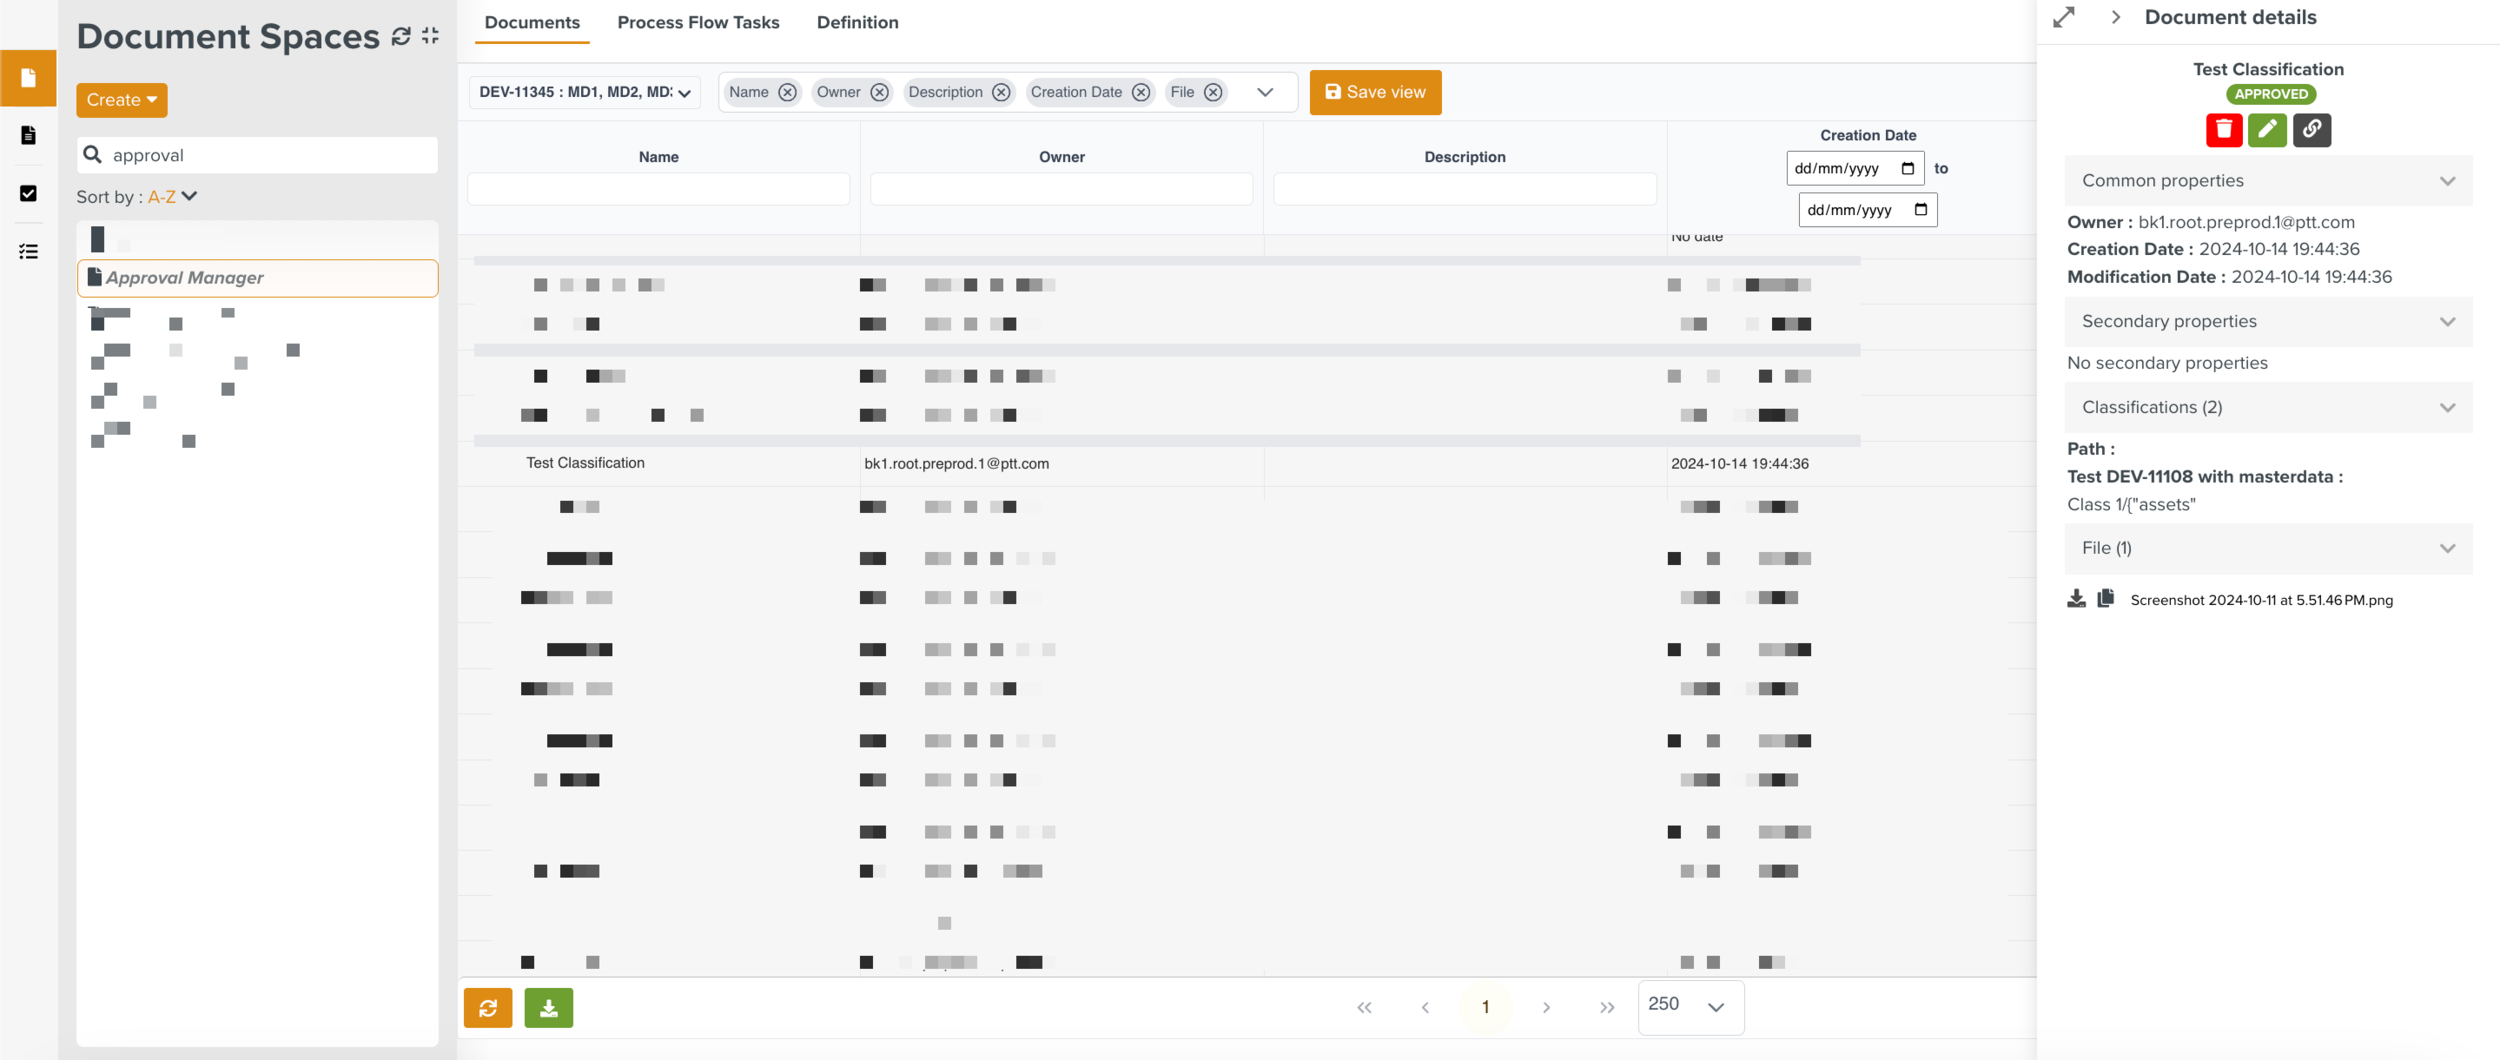2500x1060 pixels.
Task: Remove the Description column chip
Action: click(1001, 92)
